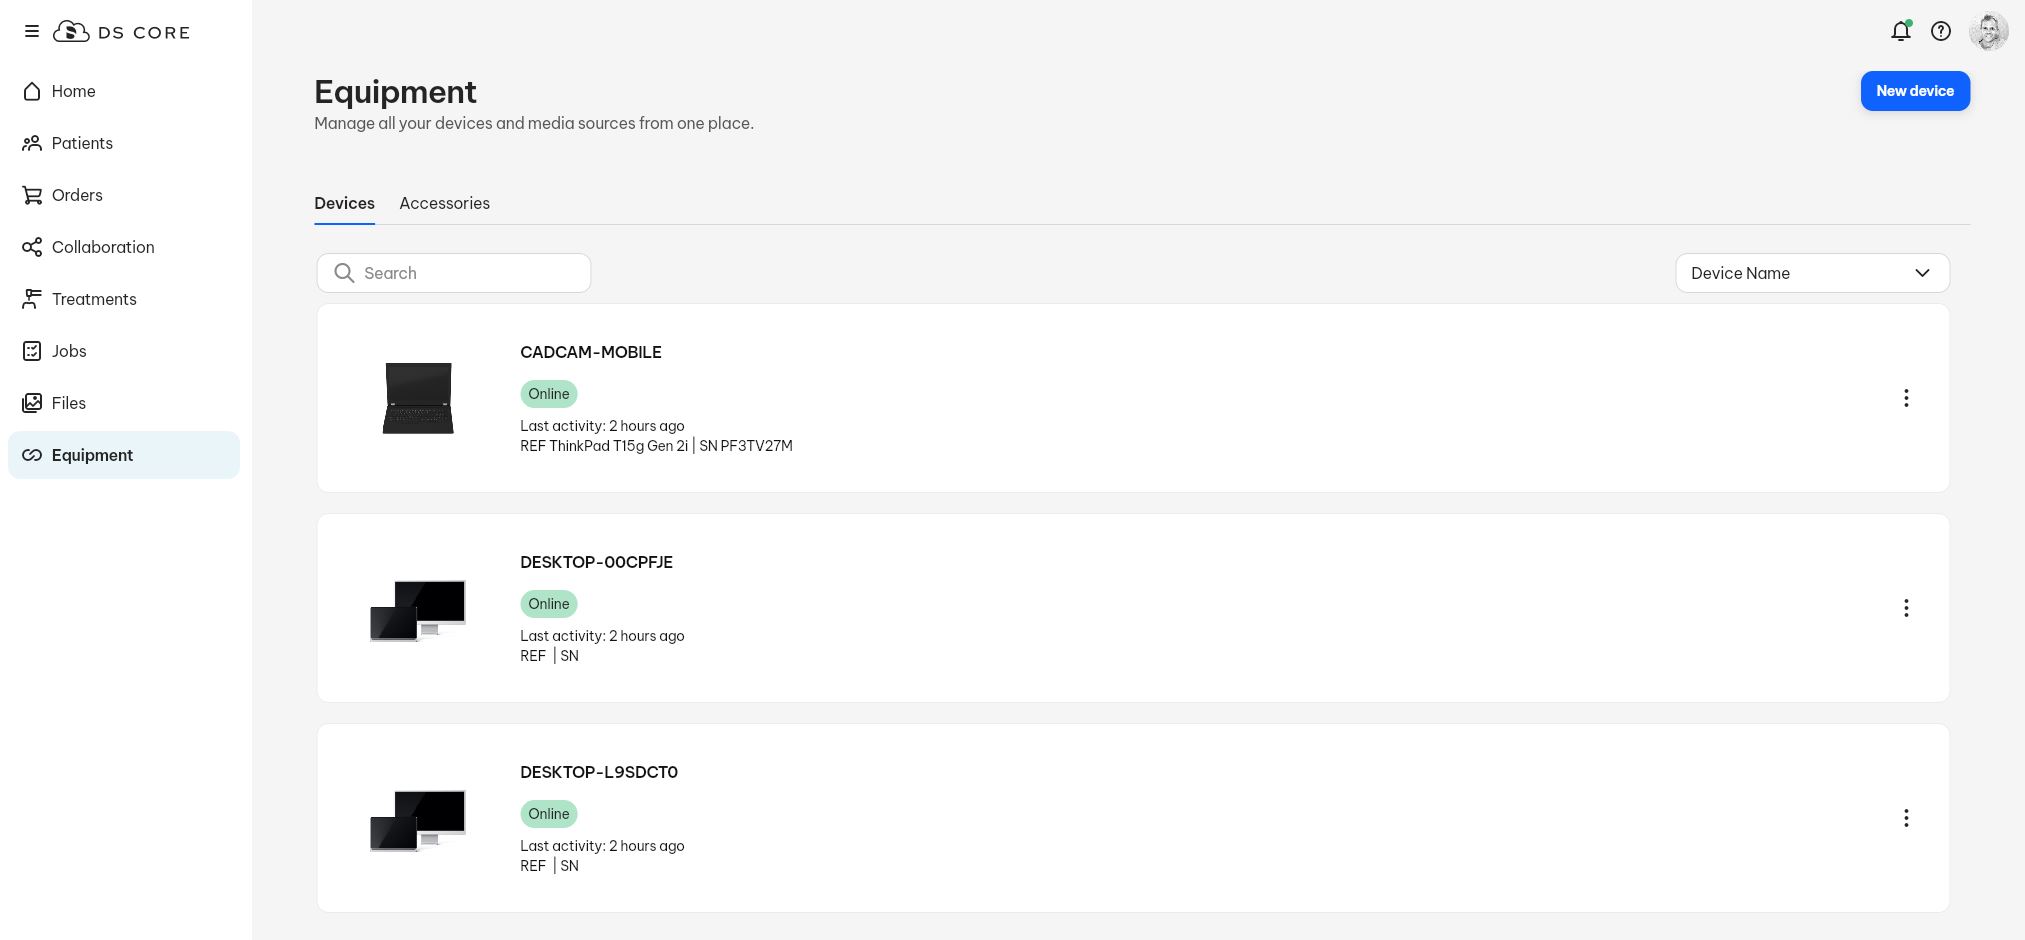This screenshot has width=2025, height=940.
Task: Switch to the Accessories tab
Action: point(444,203)
